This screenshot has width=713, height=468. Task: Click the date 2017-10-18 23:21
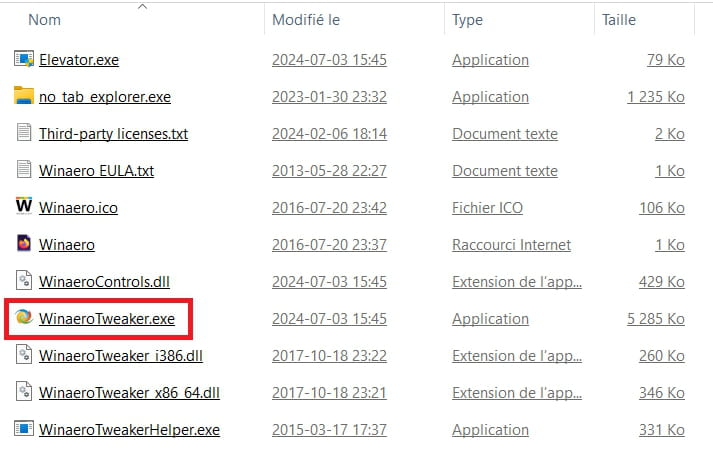pos(329,393)
